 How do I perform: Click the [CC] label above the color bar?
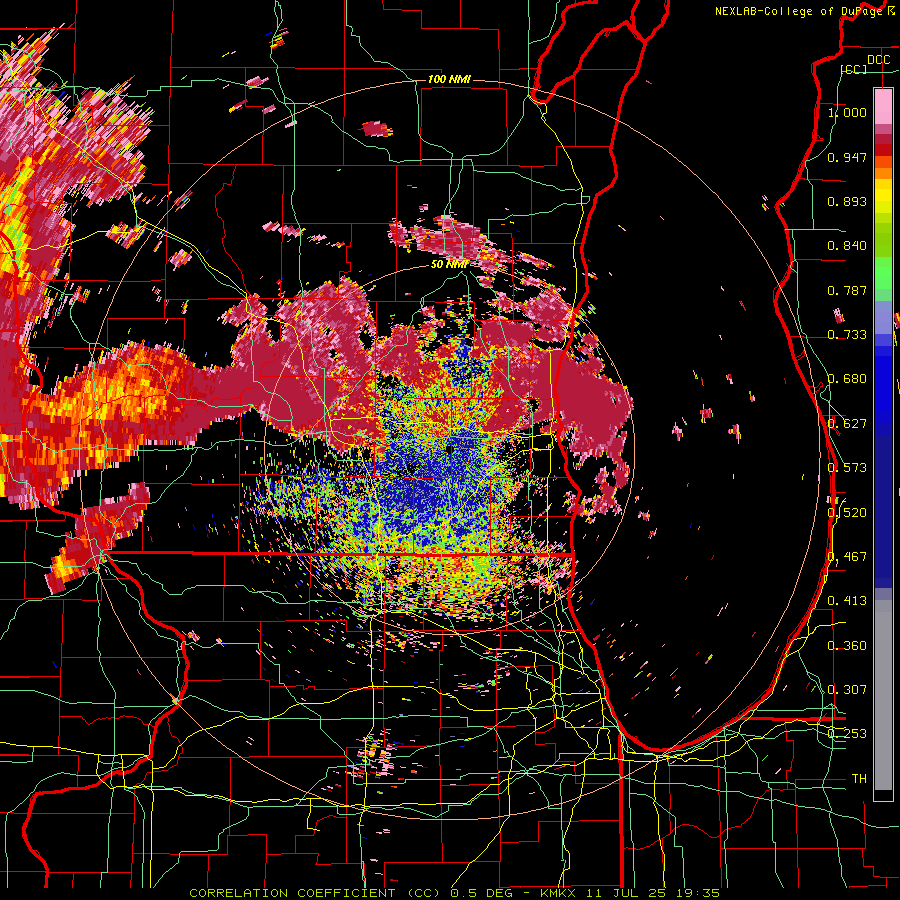click(854, 69)
